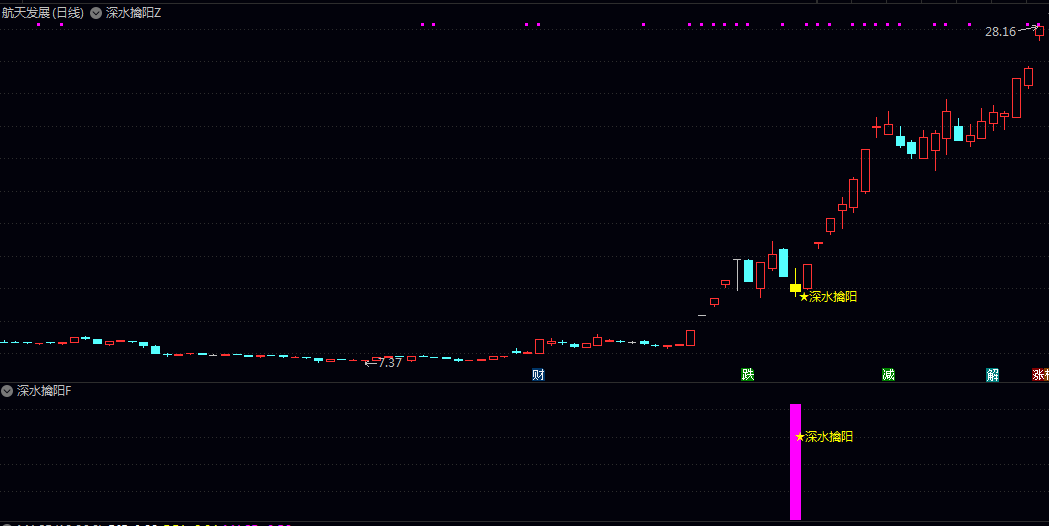
Task: Click the 28.16 high price label
Action: coord(1000,31)
